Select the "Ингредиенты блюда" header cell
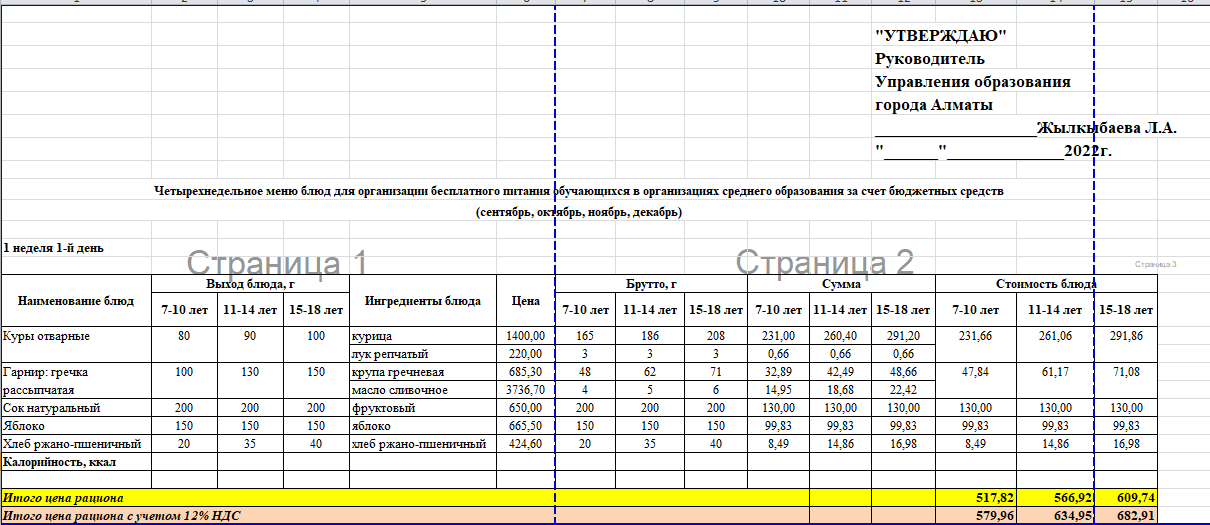The height and width of the screenshot is (525, 1210). coord(422,300)
